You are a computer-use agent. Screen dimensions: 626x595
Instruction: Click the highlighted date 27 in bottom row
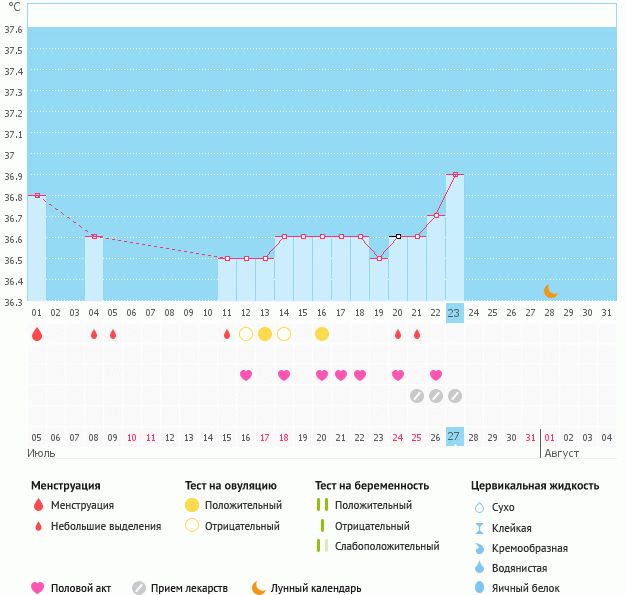(x=454, y=437)
